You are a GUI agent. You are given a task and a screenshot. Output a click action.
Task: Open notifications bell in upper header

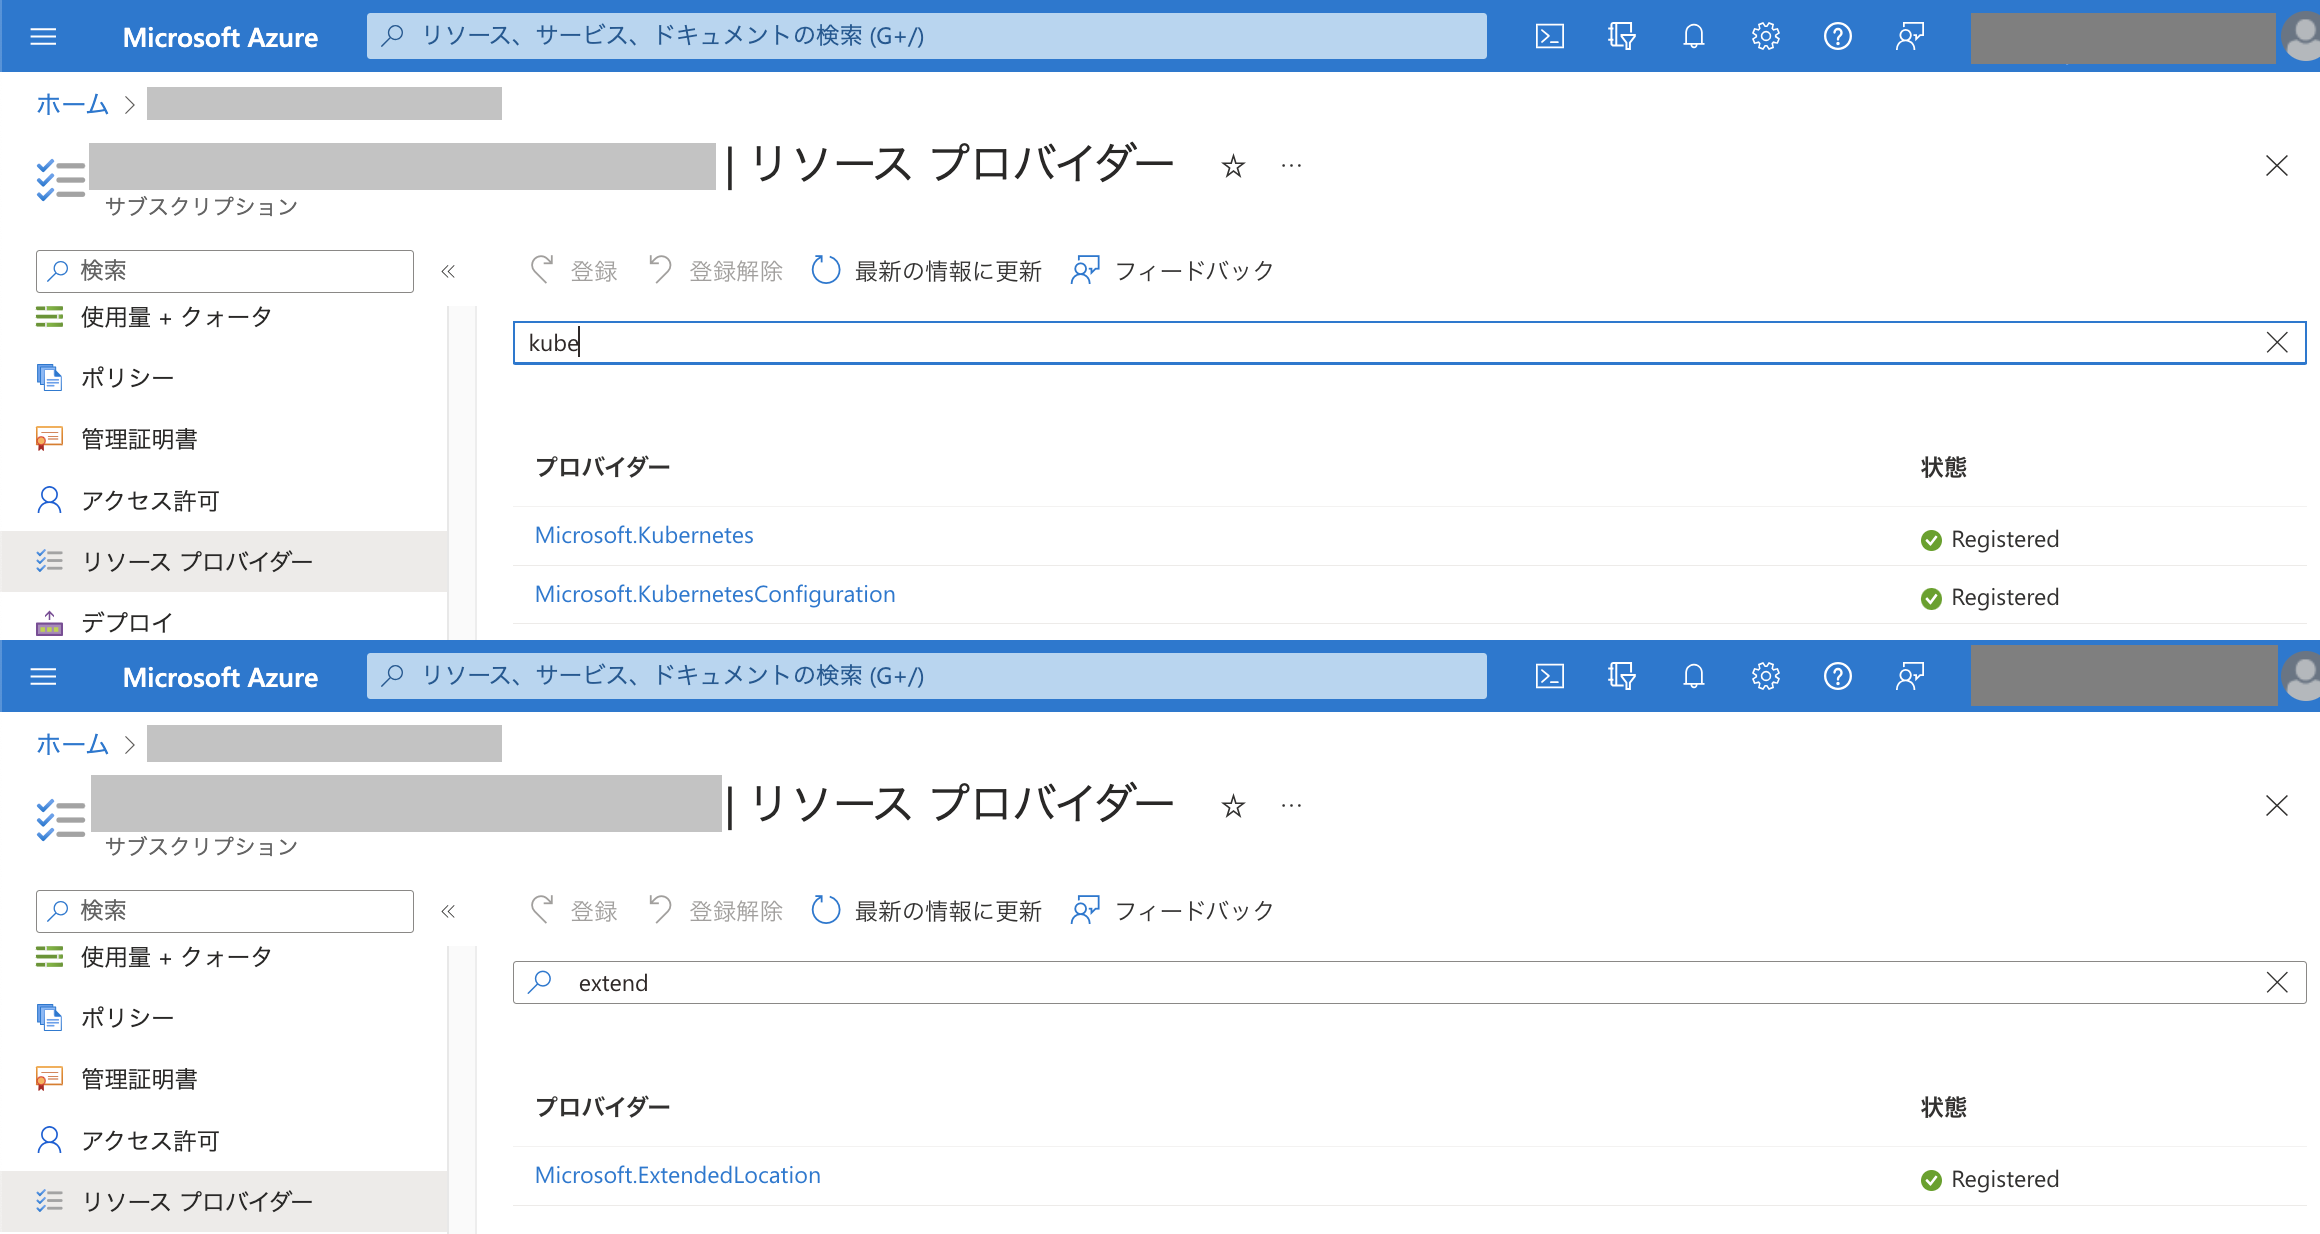point(1693,37)
